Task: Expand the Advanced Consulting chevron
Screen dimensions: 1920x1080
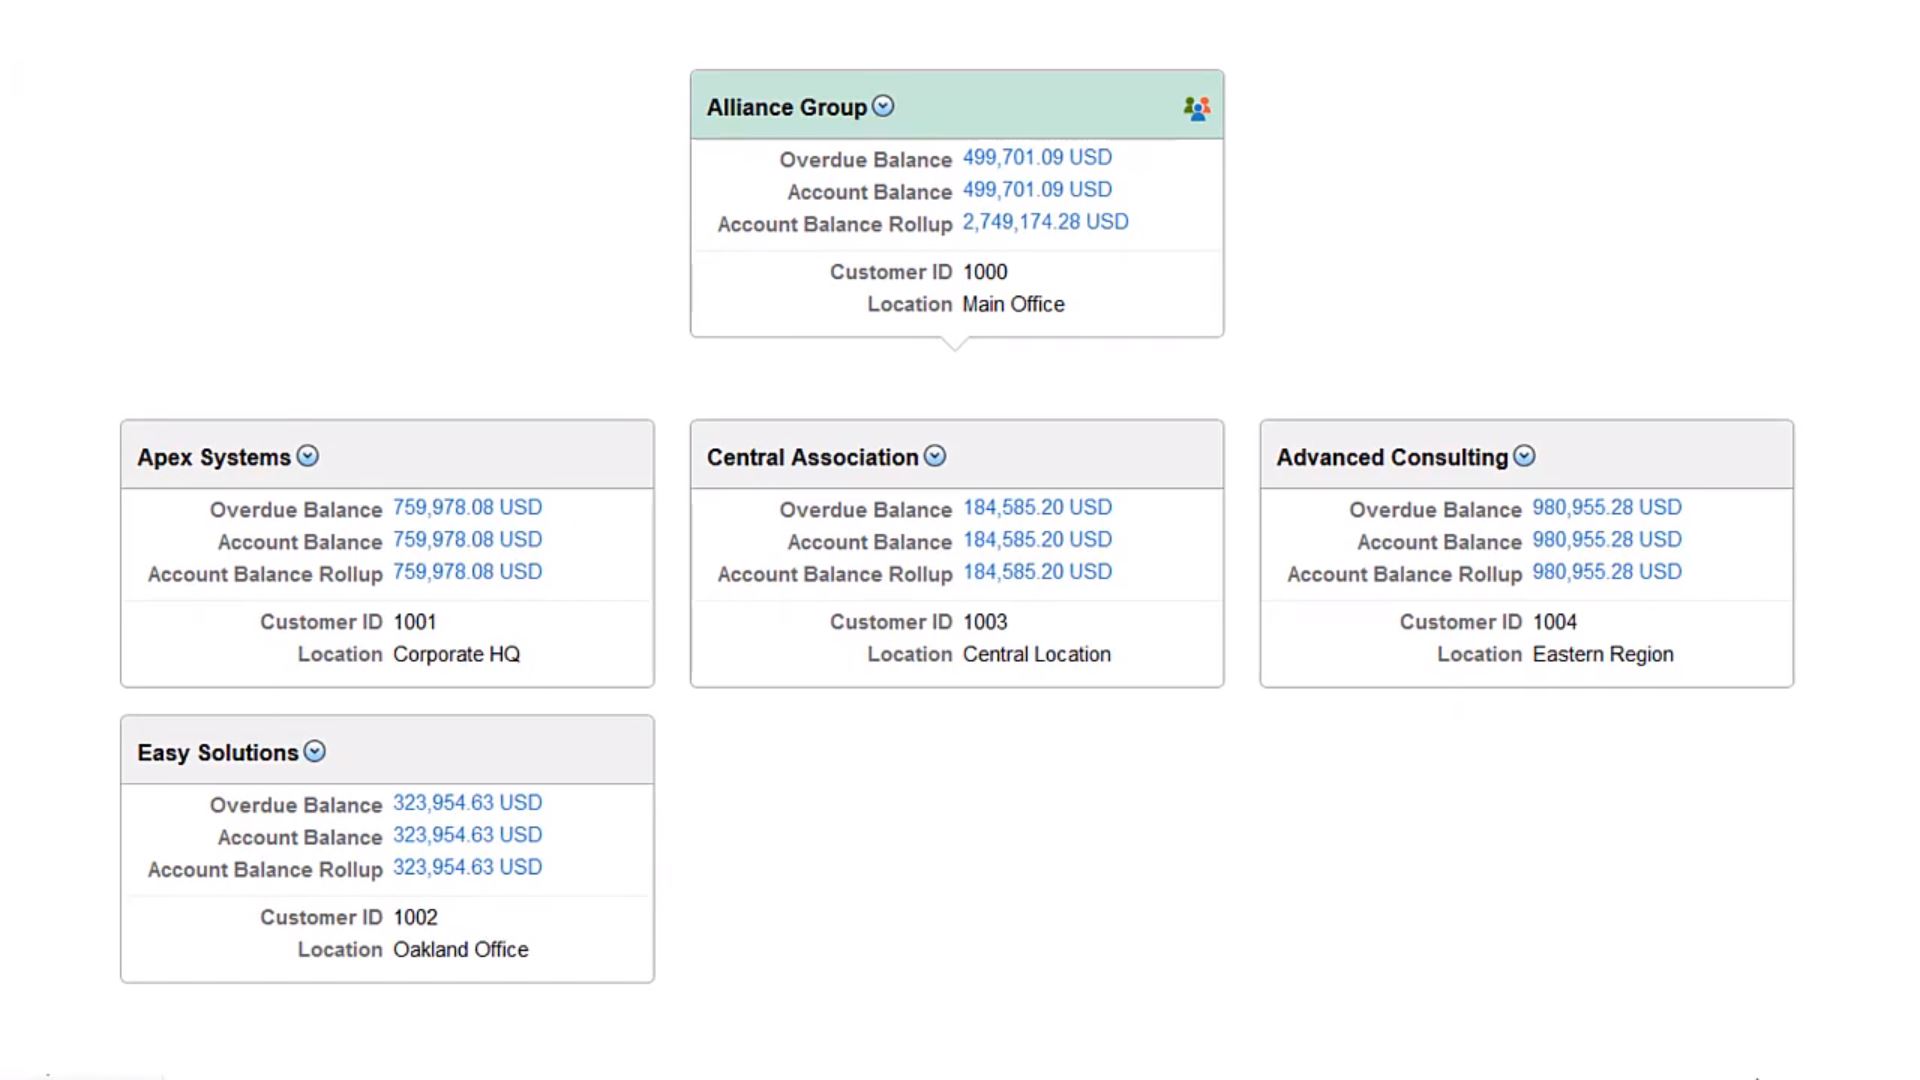Action: (1525, 455)
